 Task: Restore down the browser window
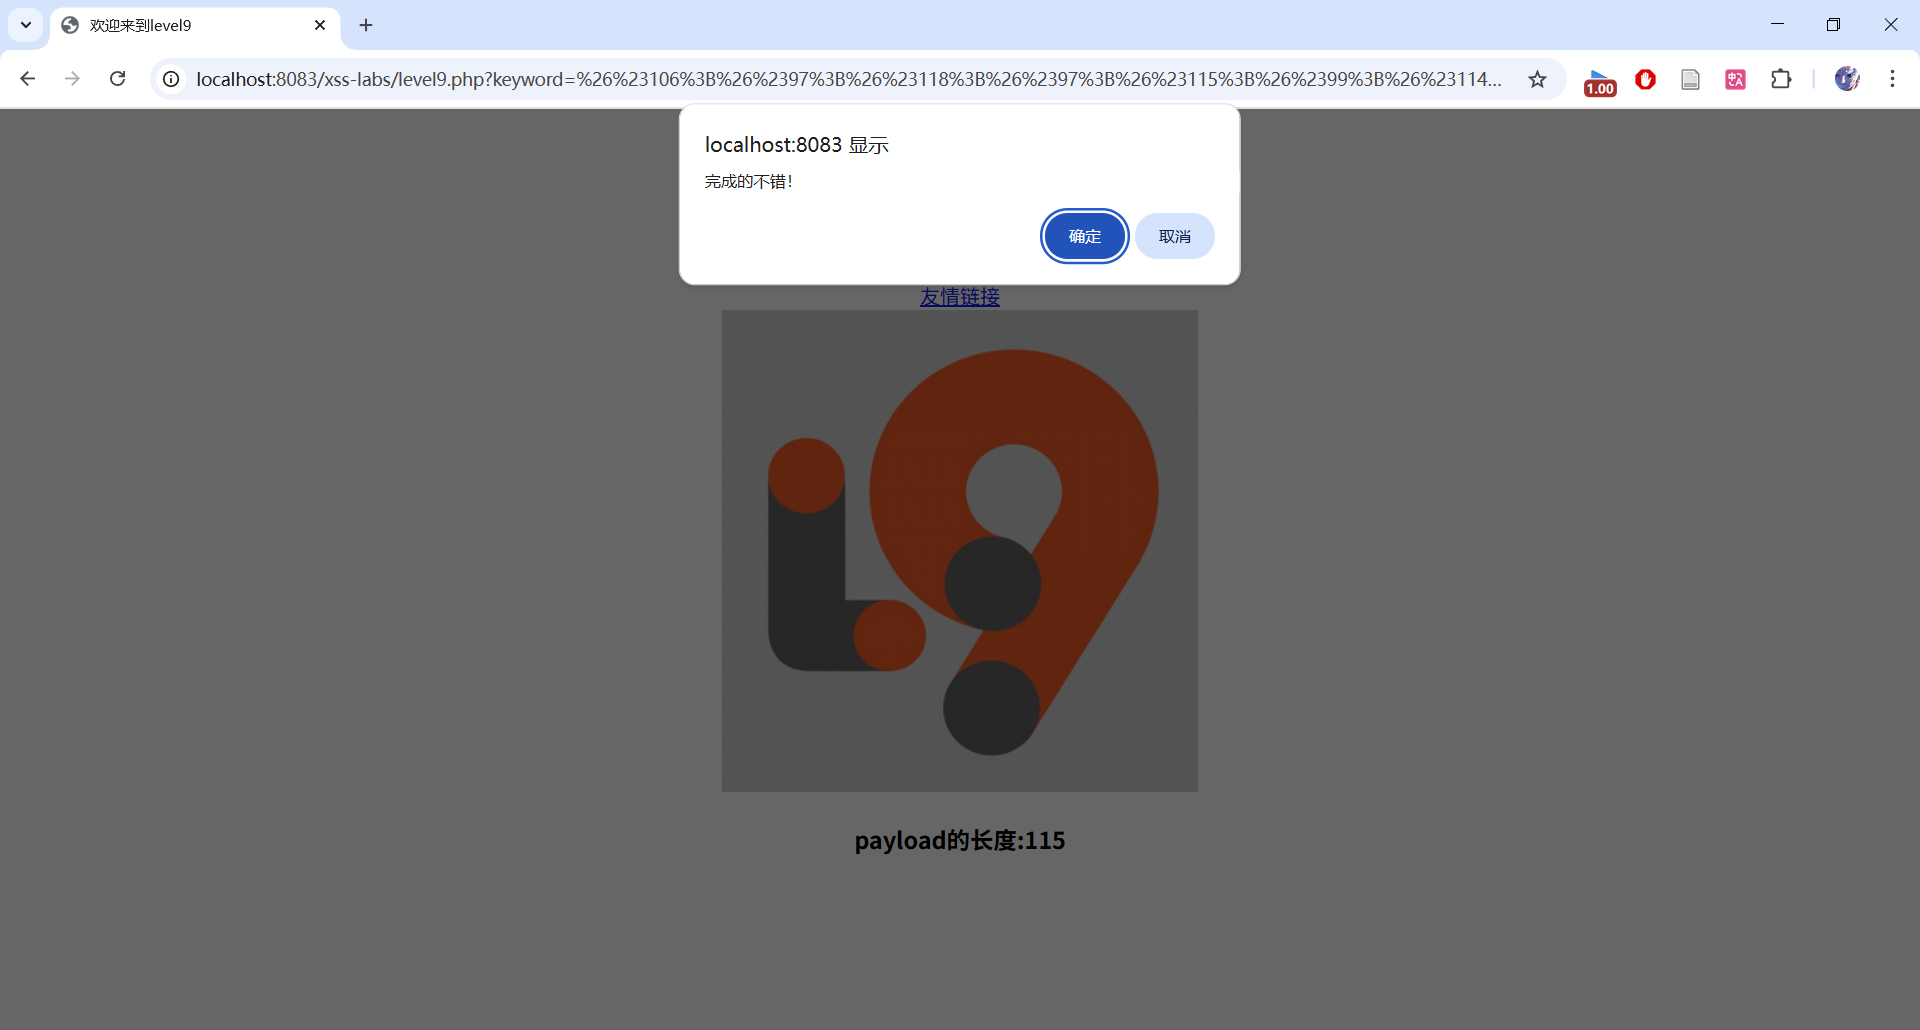pos(1833,25)
